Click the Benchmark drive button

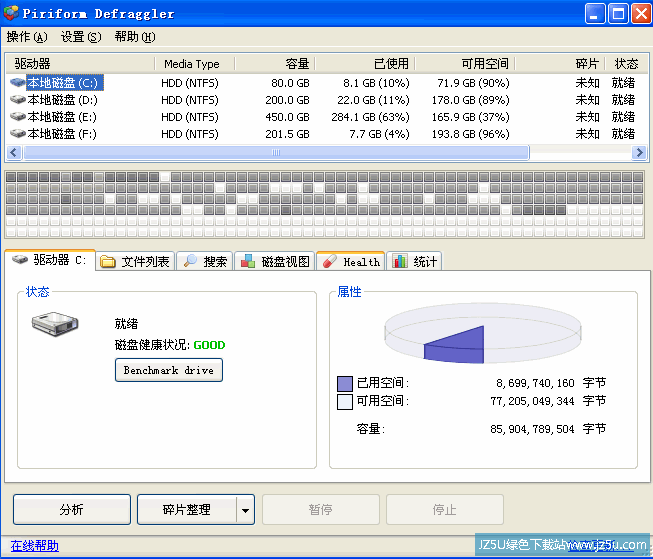169,370
